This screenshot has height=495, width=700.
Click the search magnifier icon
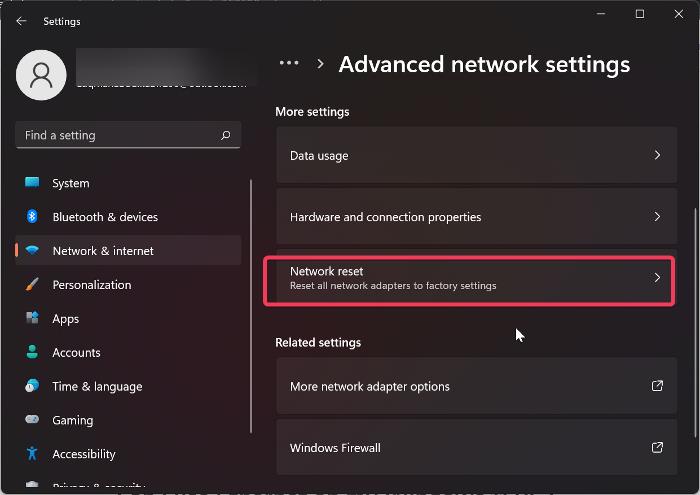click(226, 135)
